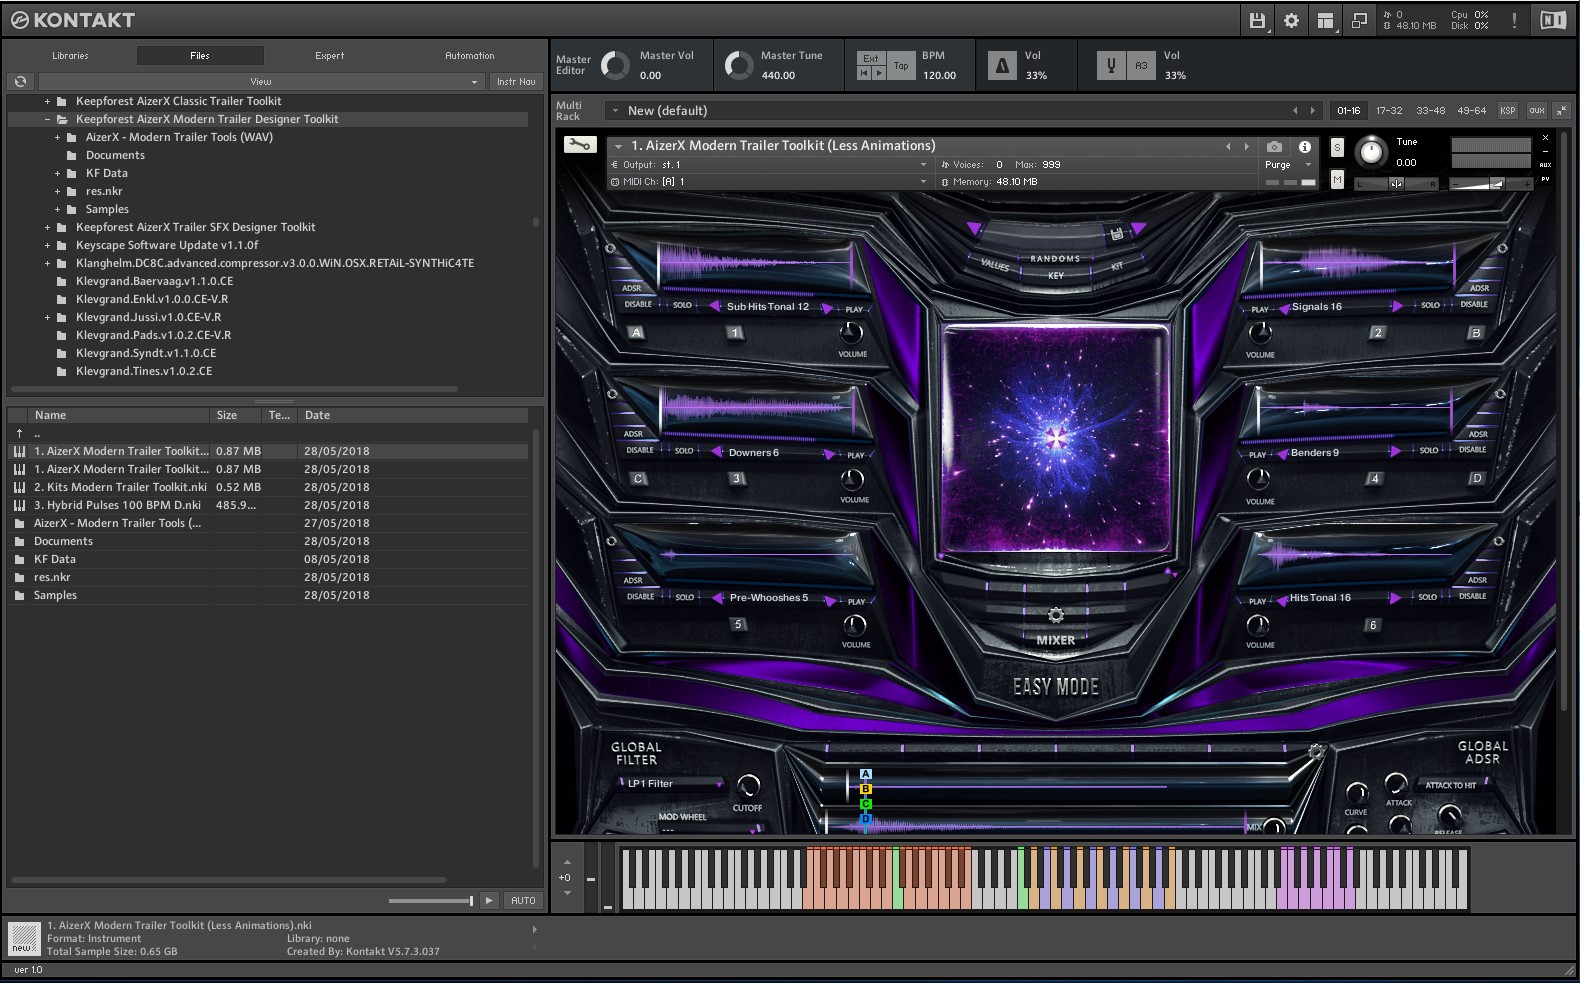Click transport rewind button near BPM
1580x983 pixels.
(x=865, y=73)
